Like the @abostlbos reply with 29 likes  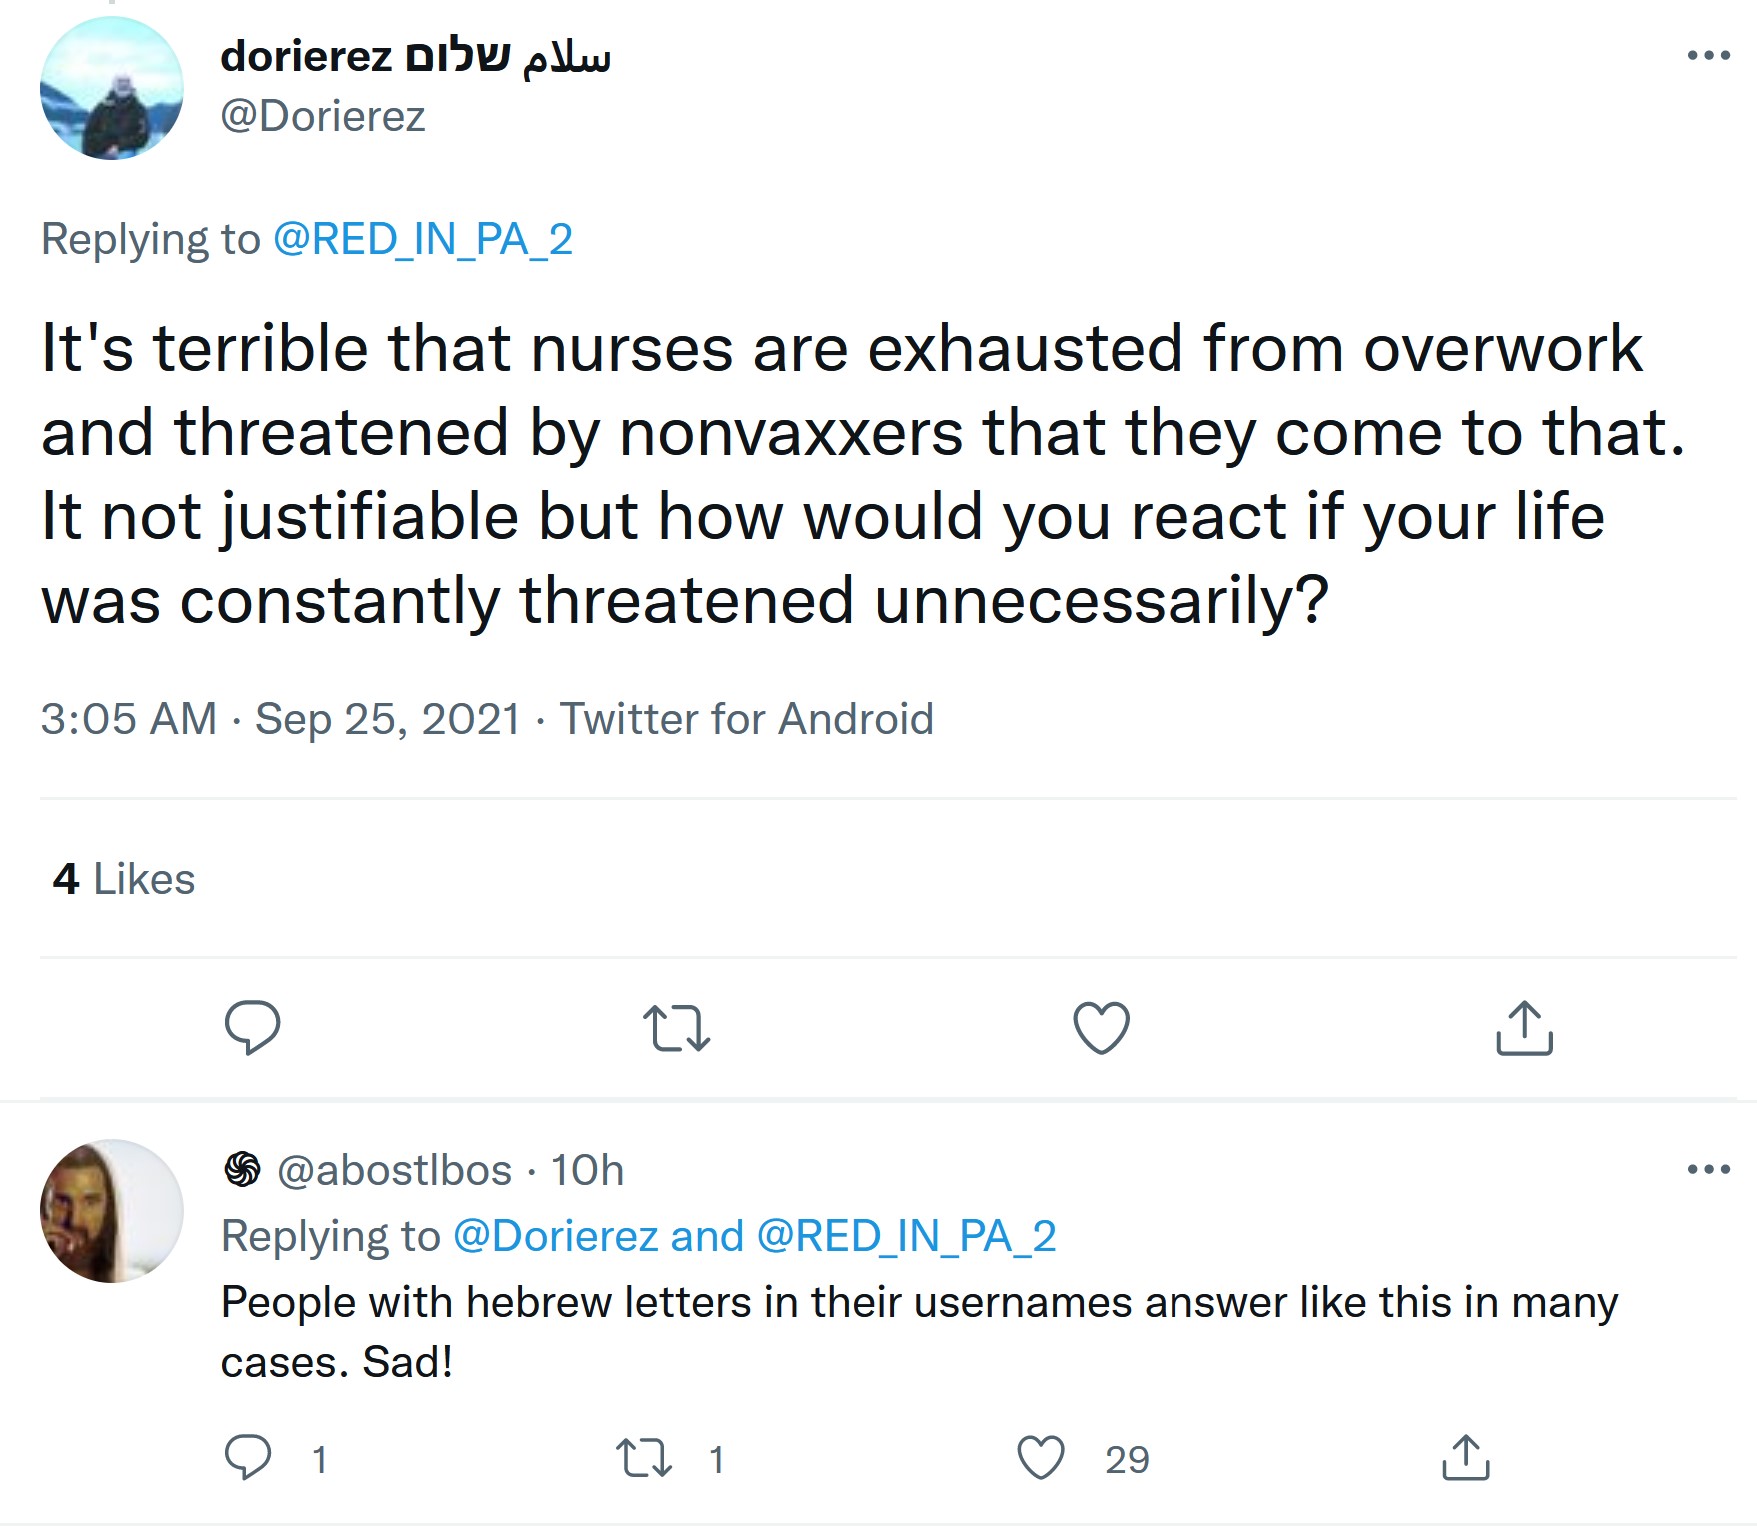(1041, 1458)
